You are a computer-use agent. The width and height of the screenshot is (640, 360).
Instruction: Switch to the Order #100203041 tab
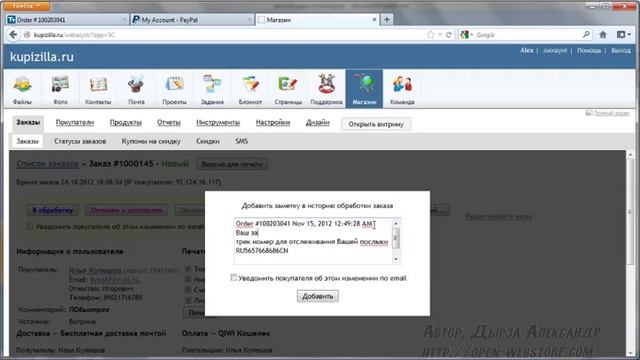point(67,20)
